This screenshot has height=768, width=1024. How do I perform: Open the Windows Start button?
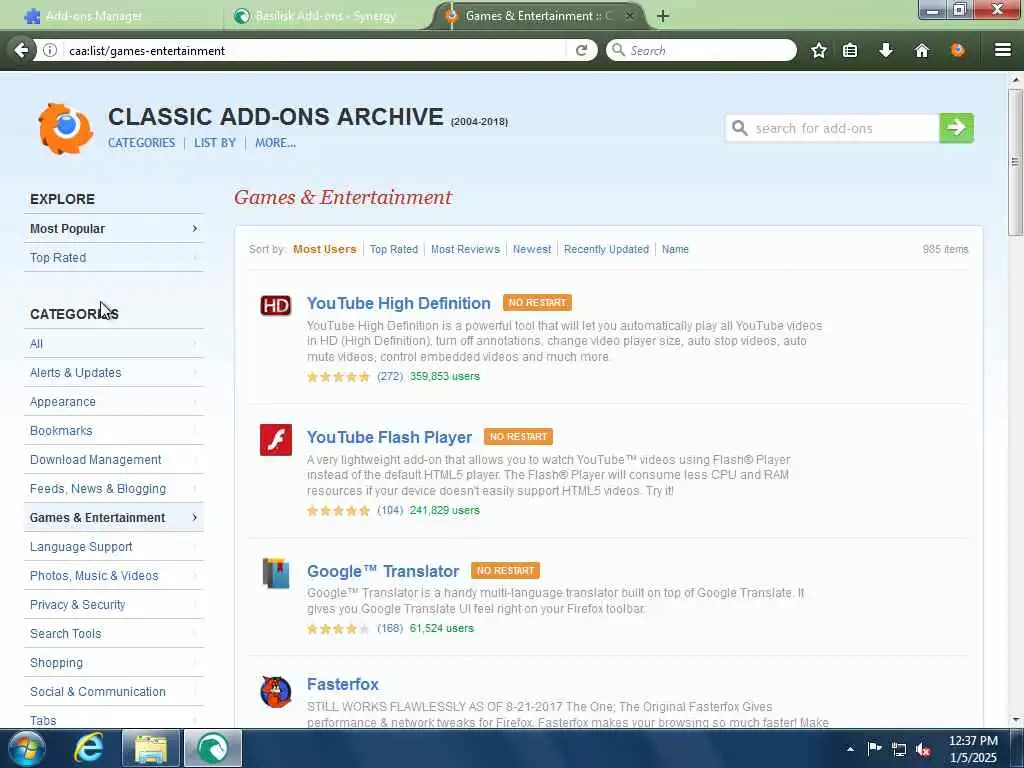click(x=27, y=748)
